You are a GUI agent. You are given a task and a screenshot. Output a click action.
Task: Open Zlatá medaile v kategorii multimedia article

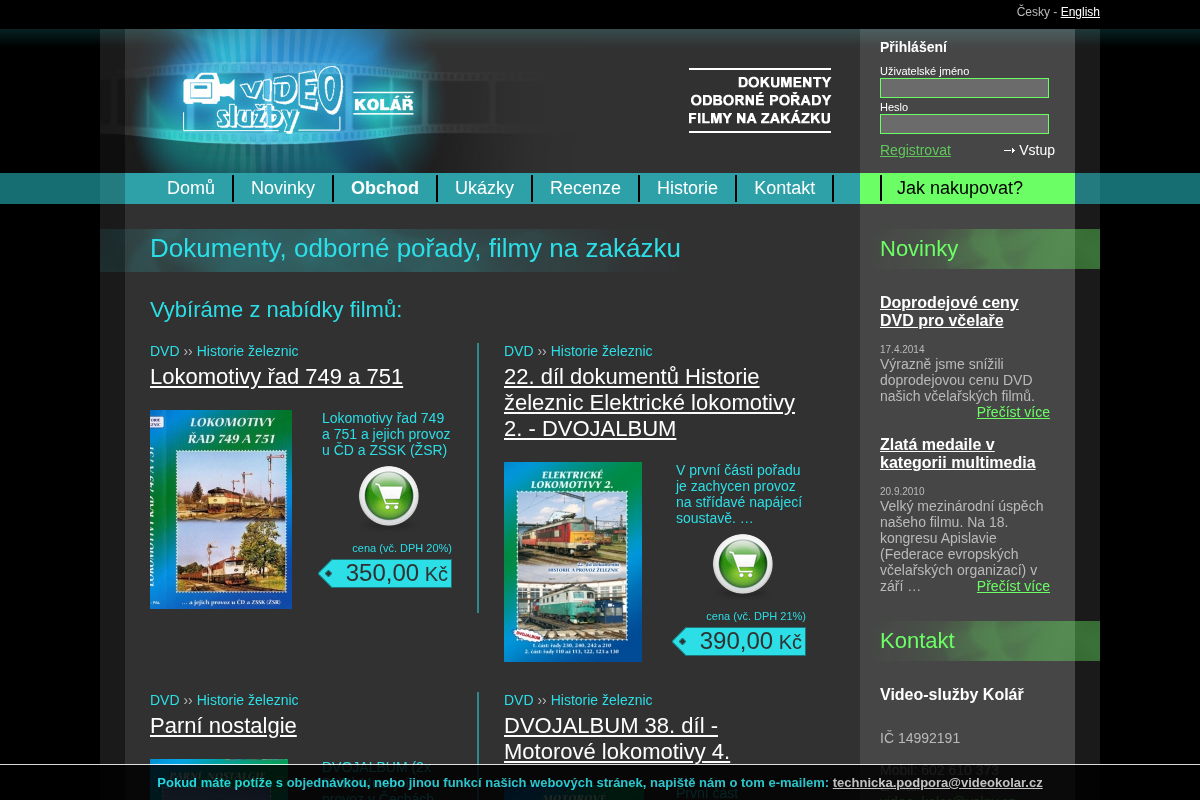point(957,454)
